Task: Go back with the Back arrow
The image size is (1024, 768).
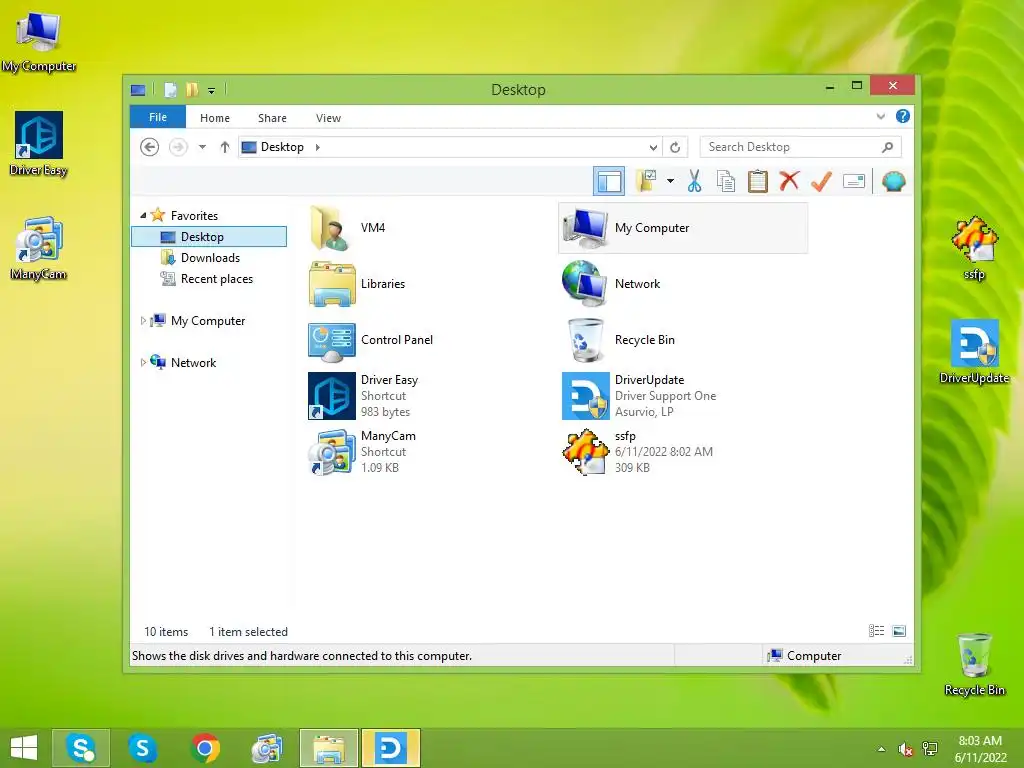Action: pos(150,148)
